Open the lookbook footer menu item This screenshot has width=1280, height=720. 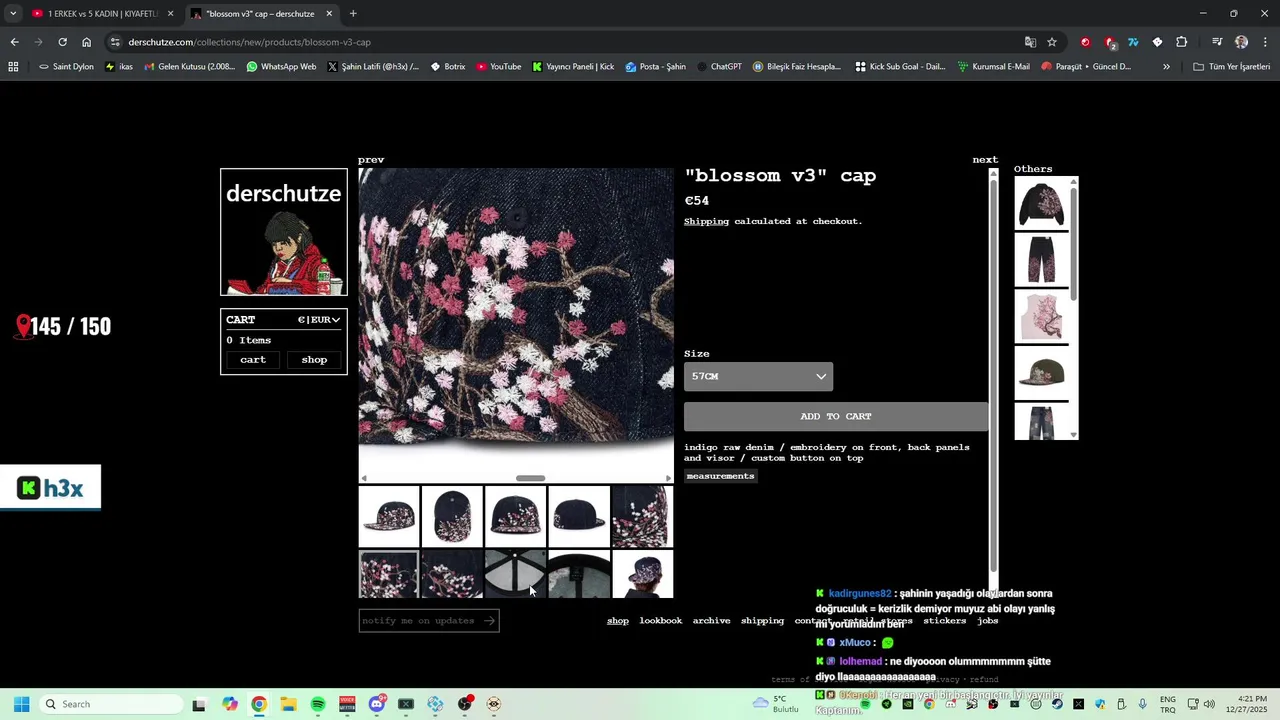click(661, 621)
